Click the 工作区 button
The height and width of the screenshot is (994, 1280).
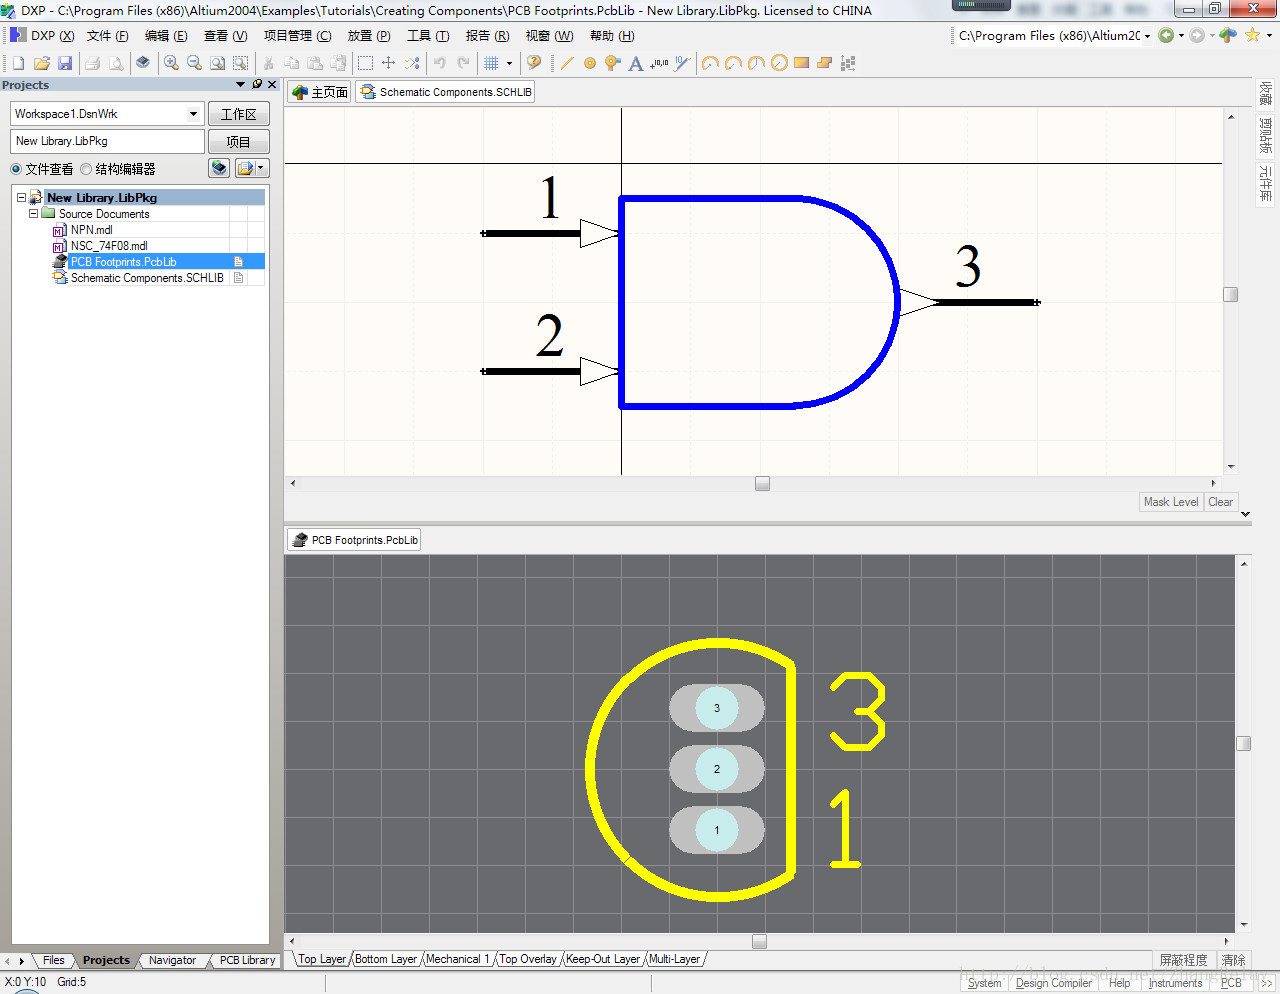(x=238, y=114)
